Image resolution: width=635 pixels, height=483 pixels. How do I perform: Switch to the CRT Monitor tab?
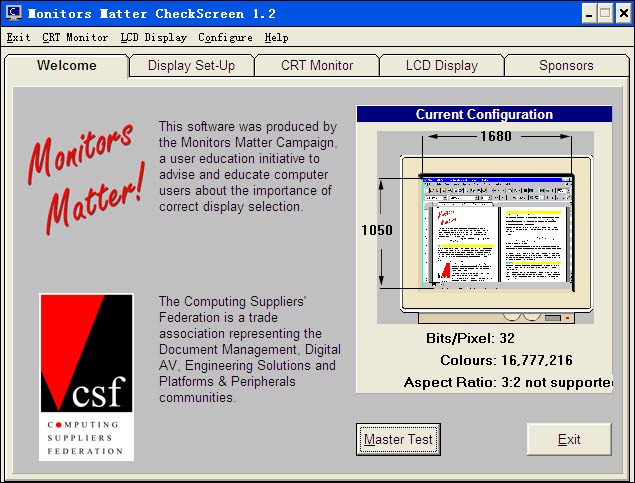point(317,66)
